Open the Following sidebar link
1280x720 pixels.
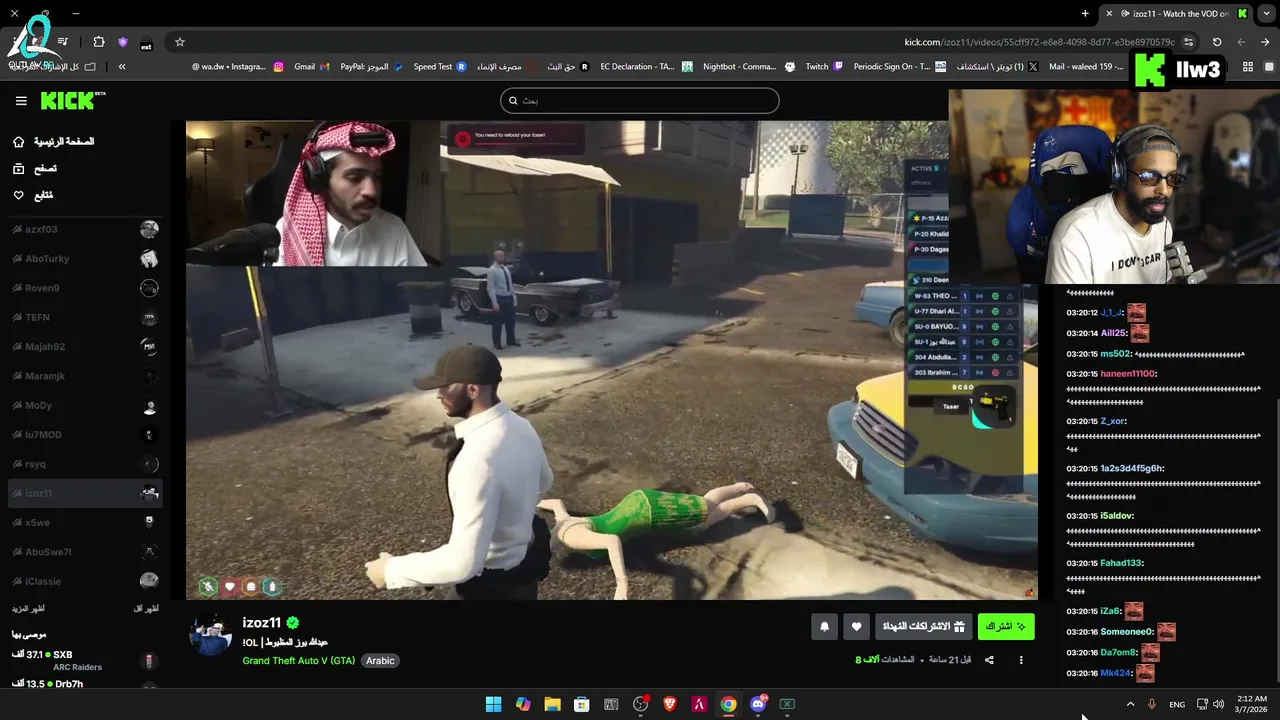click(33, 195)
